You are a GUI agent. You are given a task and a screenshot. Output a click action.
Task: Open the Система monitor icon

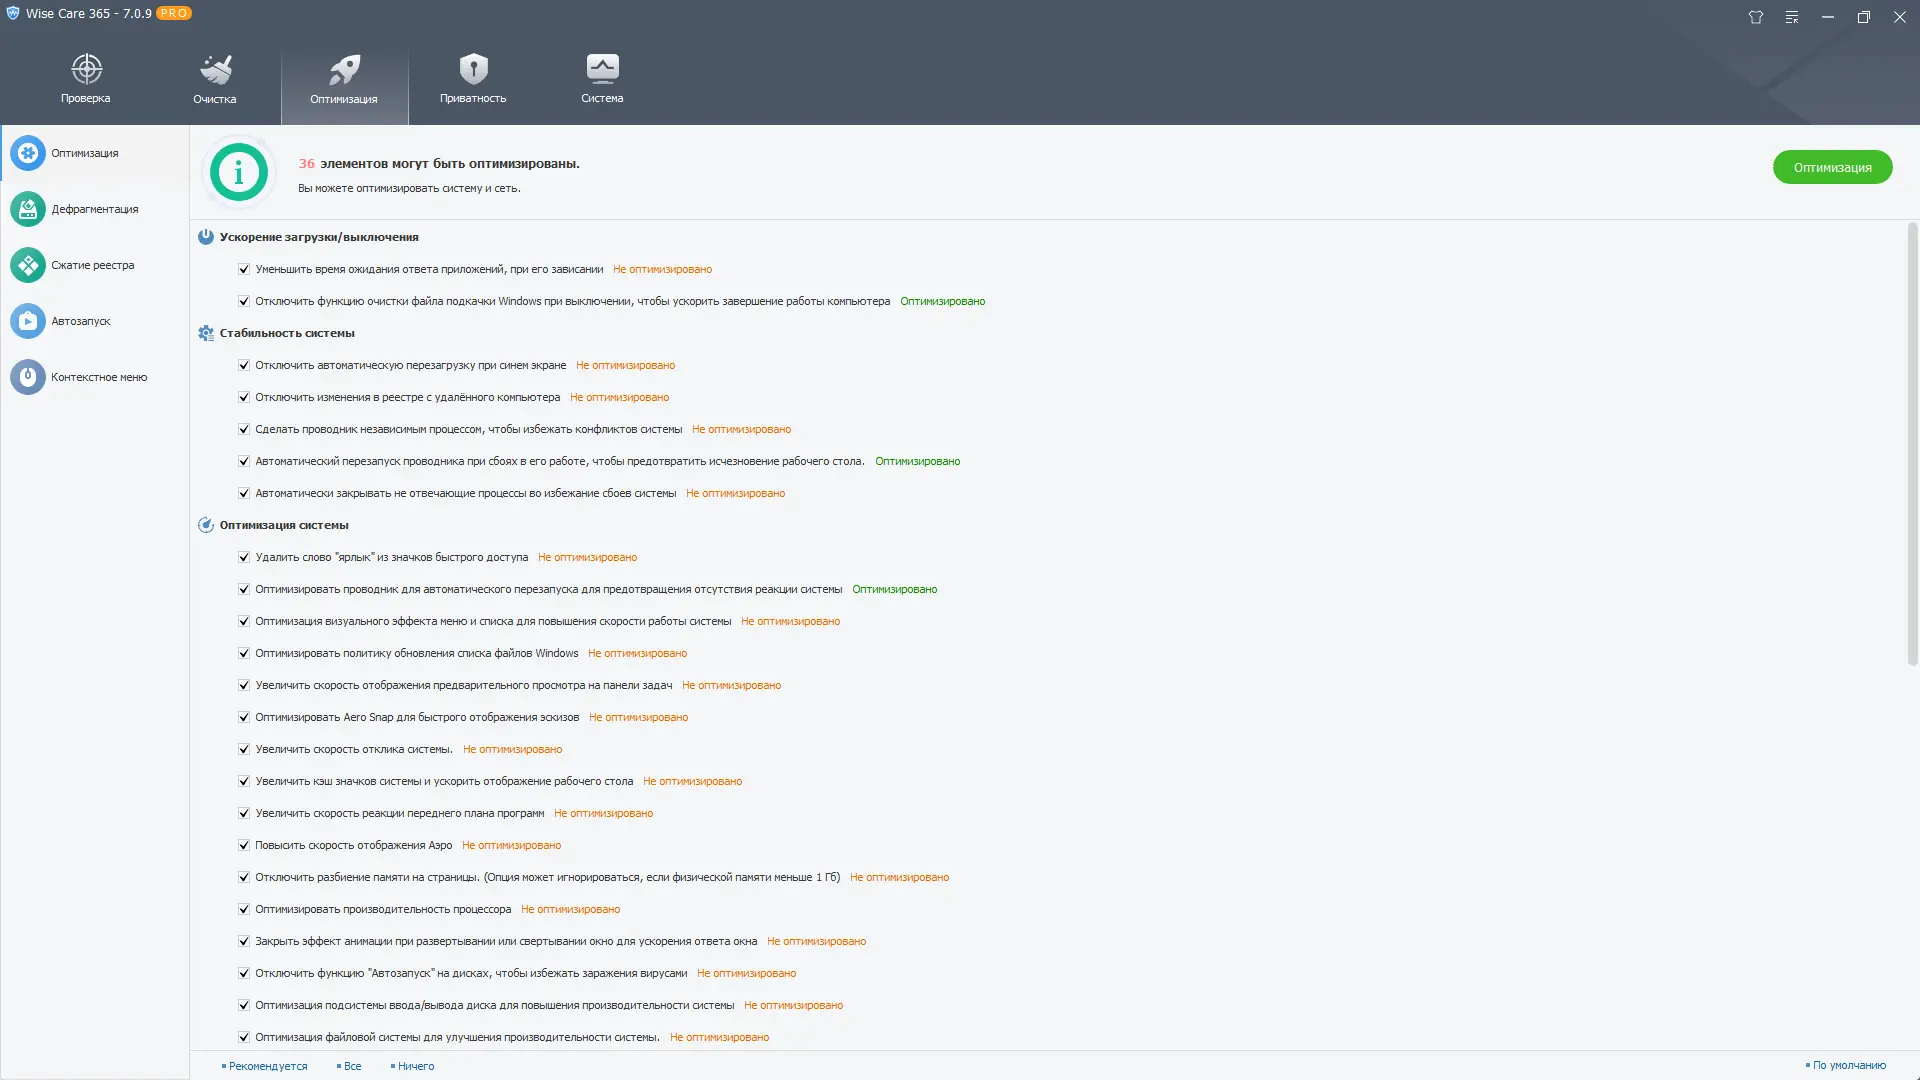tap(602, 69)
